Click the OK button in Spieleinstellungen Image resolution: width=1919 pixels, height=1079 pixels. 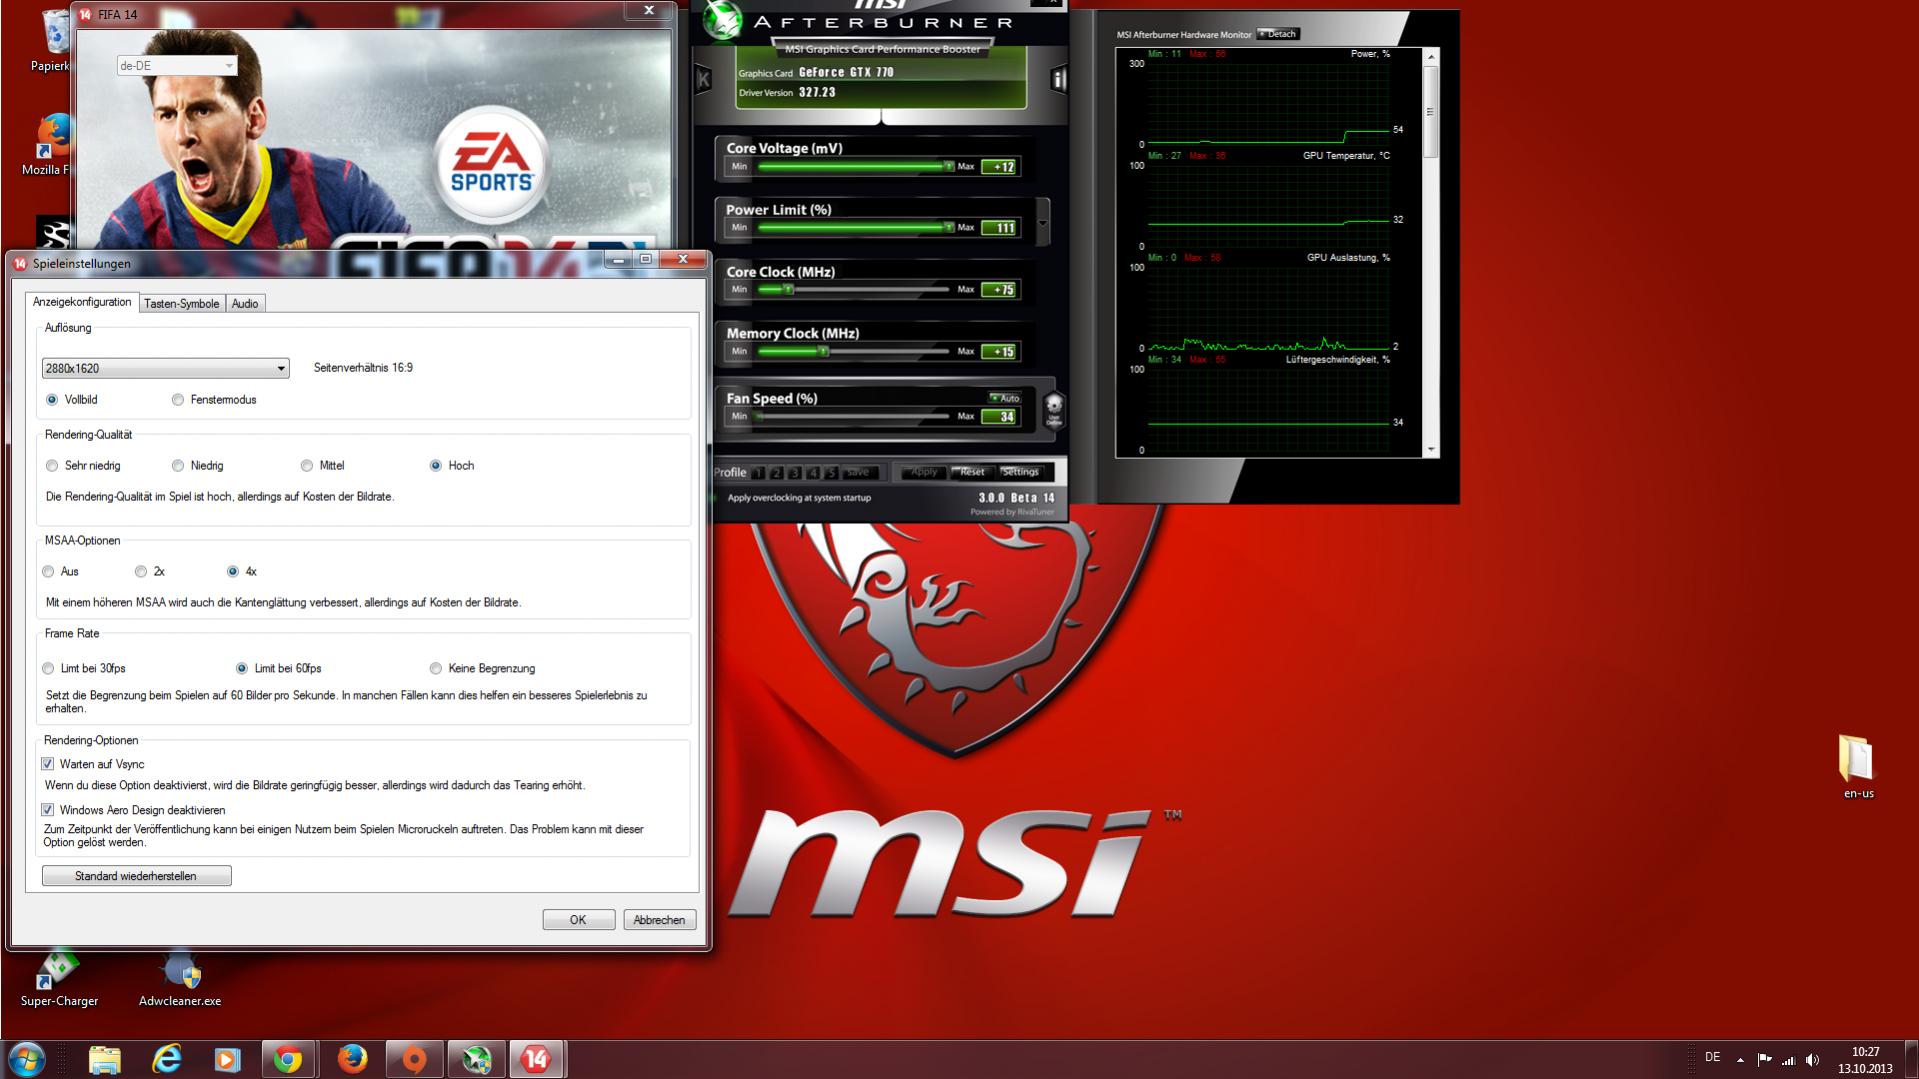(x=578, y=920)
